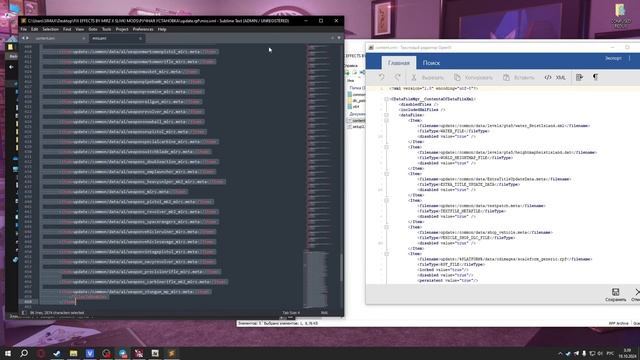The width and height of the screenshot is (640, 360).
Task: Open Find menu in Sublime Text
Action: click(x=67, y=29)
